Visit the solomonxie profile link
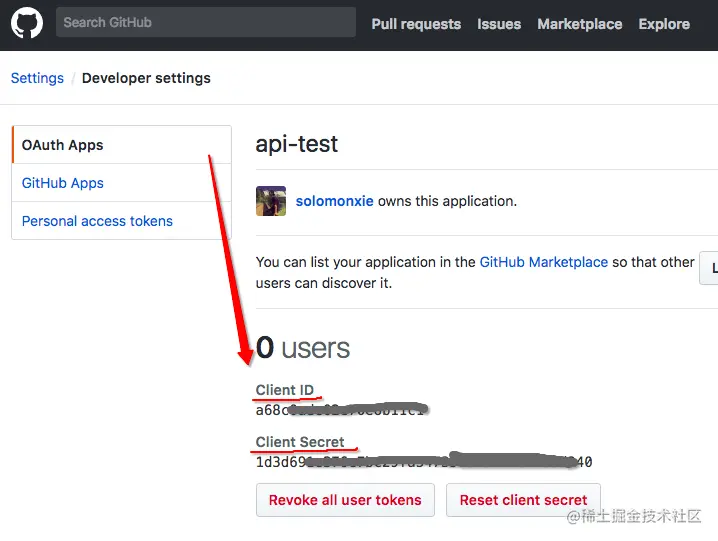Image resolution: width=718 pixels, height=541 pixels. click(x=334, y=201)
